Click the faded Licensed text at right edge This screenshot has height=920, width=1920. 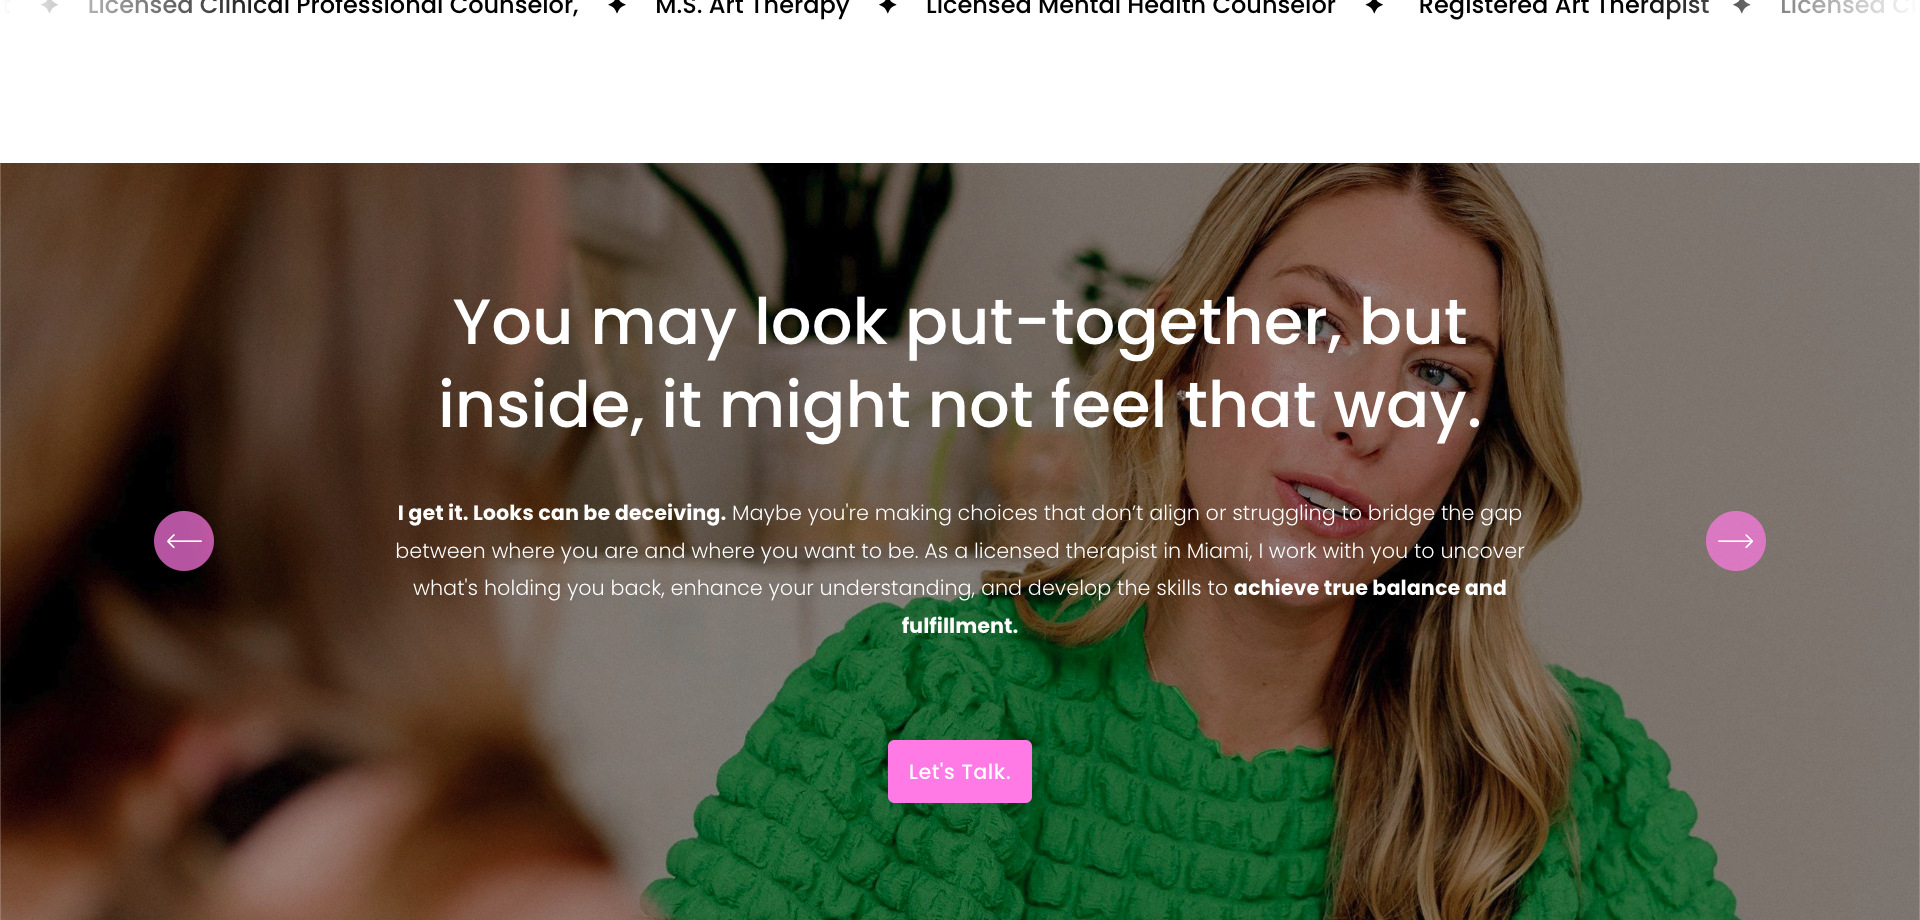pyautogui.click(x=1832, y=8)
